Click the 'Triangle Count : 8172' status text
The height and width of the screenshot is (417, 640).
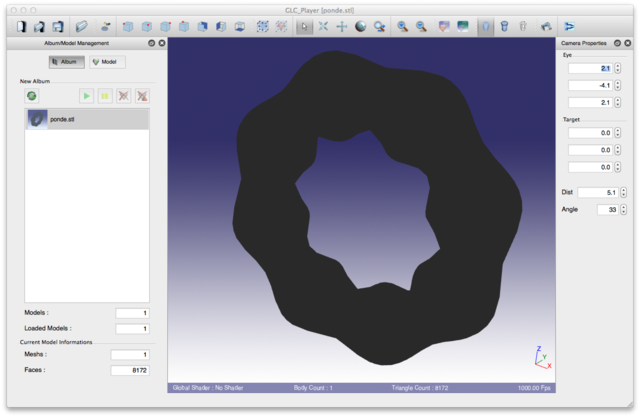[420, 388]
